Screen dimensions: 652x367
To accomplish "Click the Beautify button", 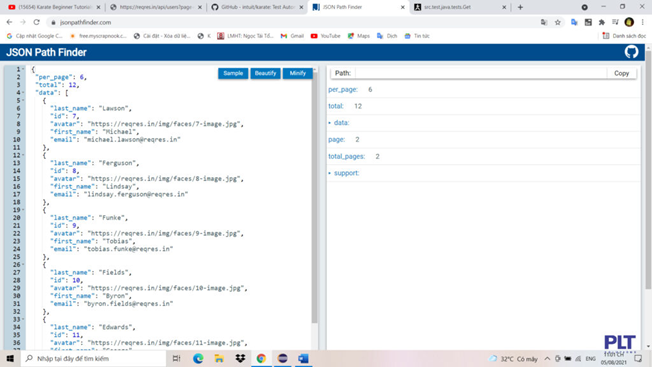I will [265, 73].
